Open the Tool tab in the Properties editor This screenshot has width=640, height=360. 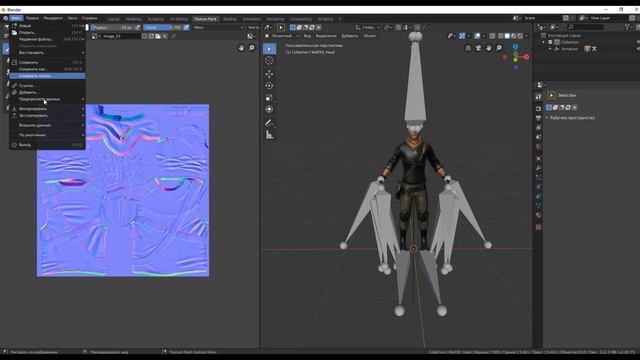538,97
